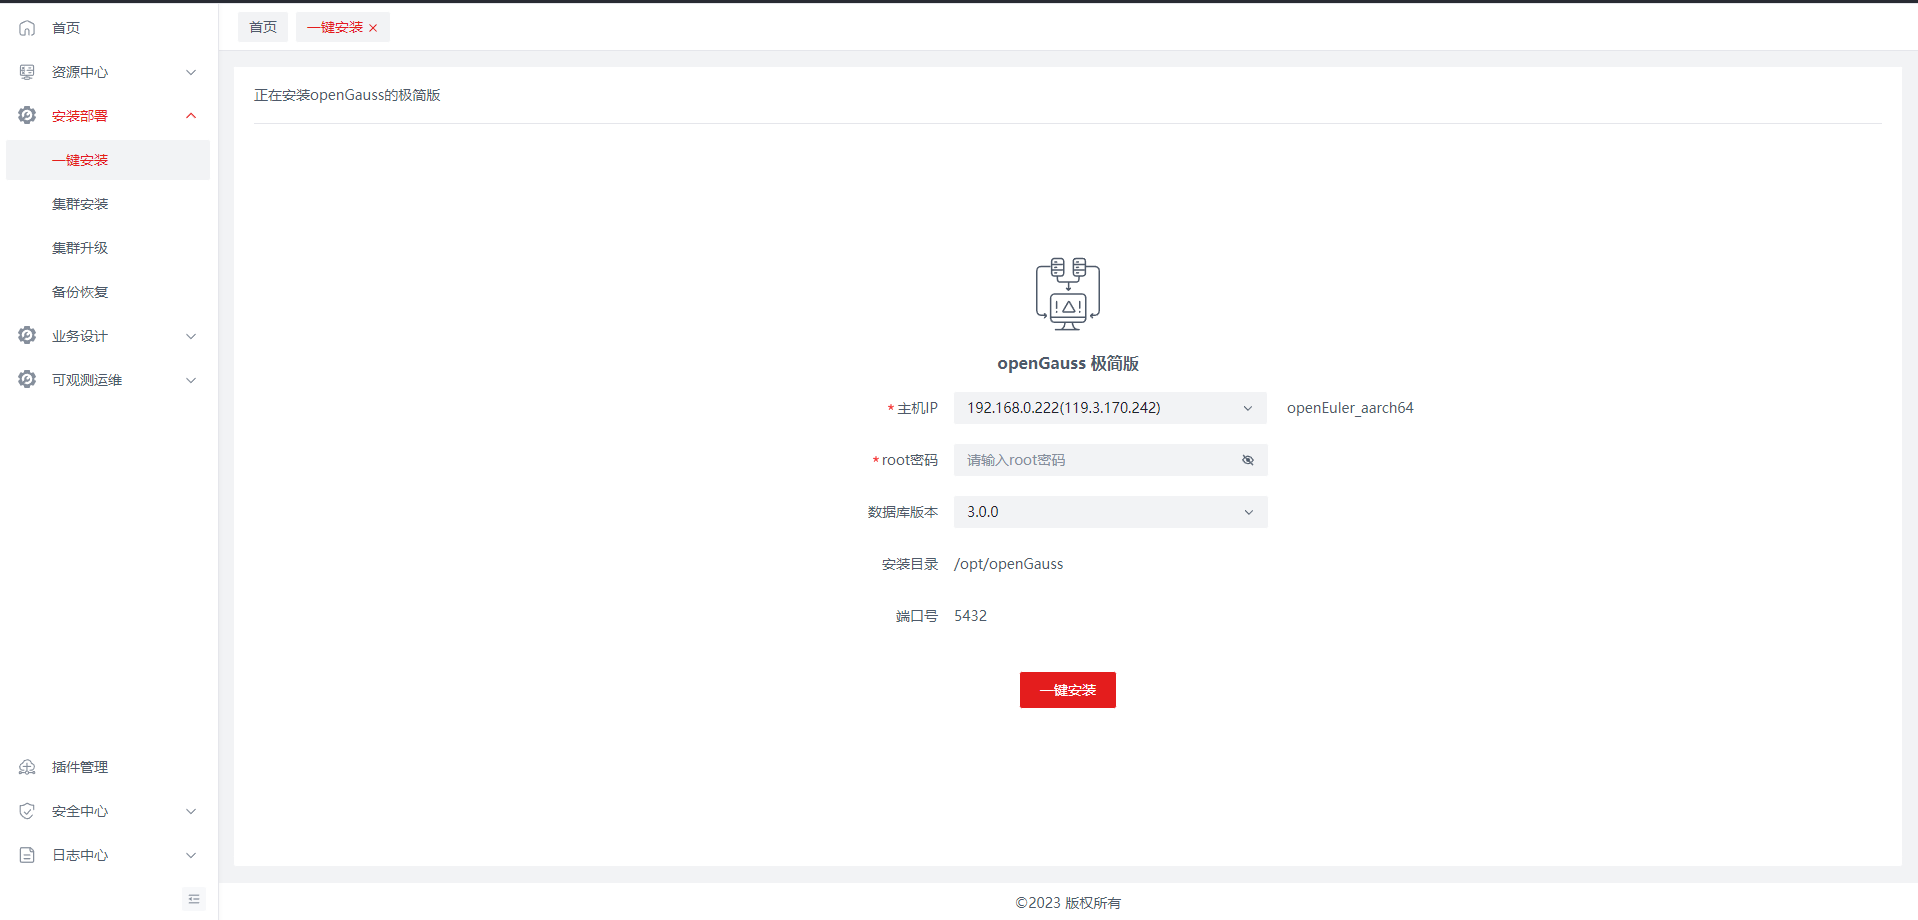The image size is (1918, 920).
Task: Click the home icon in sidebar
Action: [27, 28]
